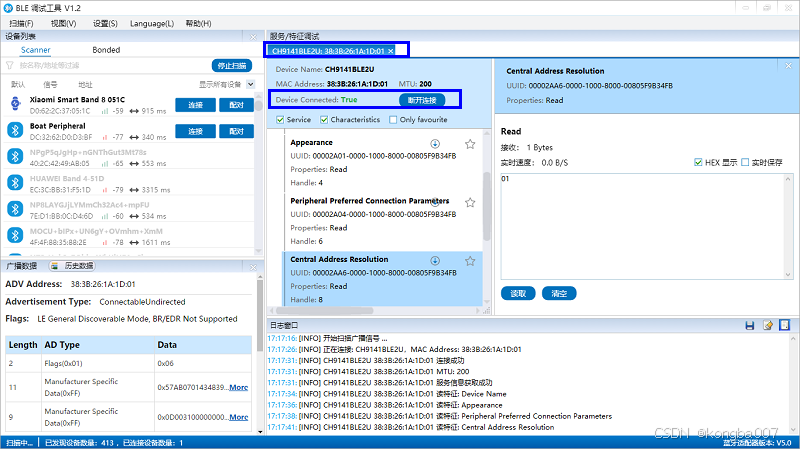This screenshot has width=800, height=449.
Task: Click the 断开连接 disconnect button
Action: (422, 100)
